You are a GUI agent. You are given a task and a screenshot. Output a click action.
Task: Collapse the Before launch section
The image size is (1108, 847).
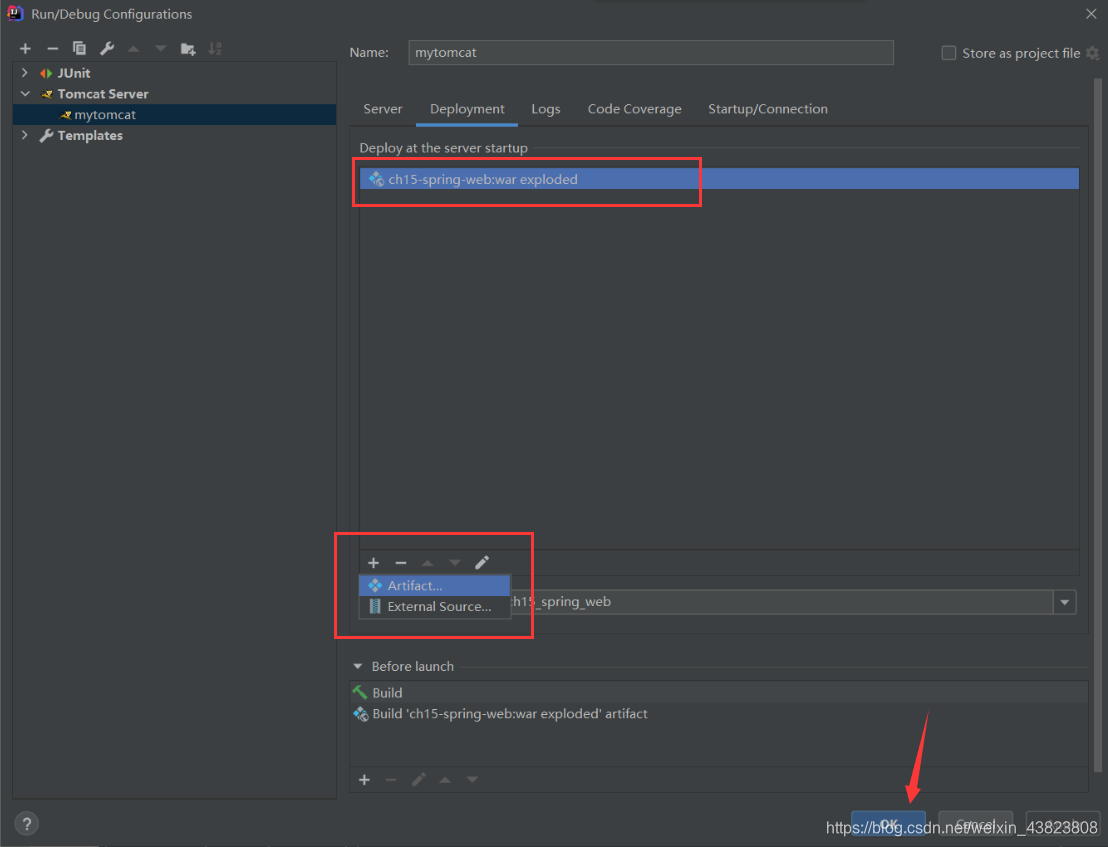tap(358, 667)
